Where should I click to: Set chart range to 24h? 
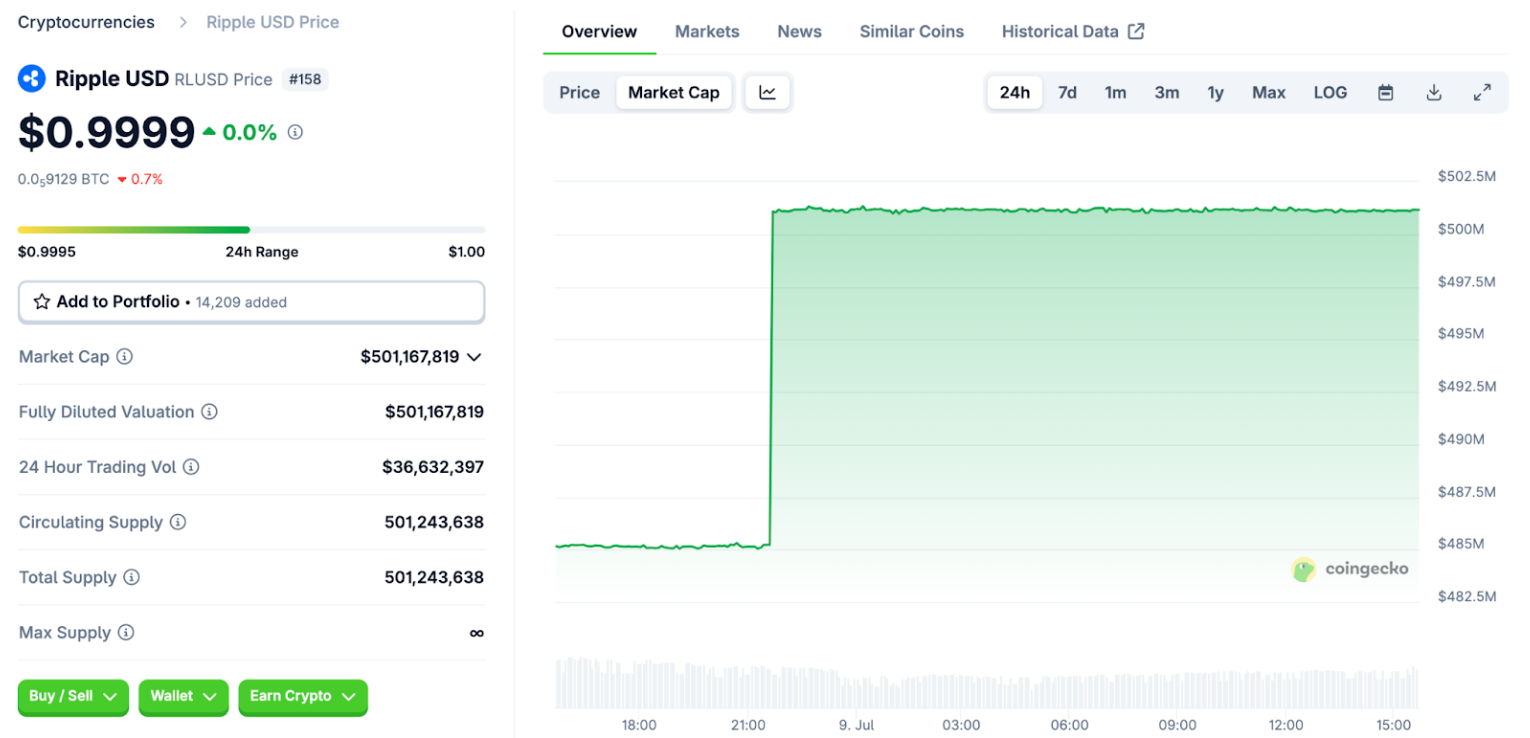click(1015, 93)
